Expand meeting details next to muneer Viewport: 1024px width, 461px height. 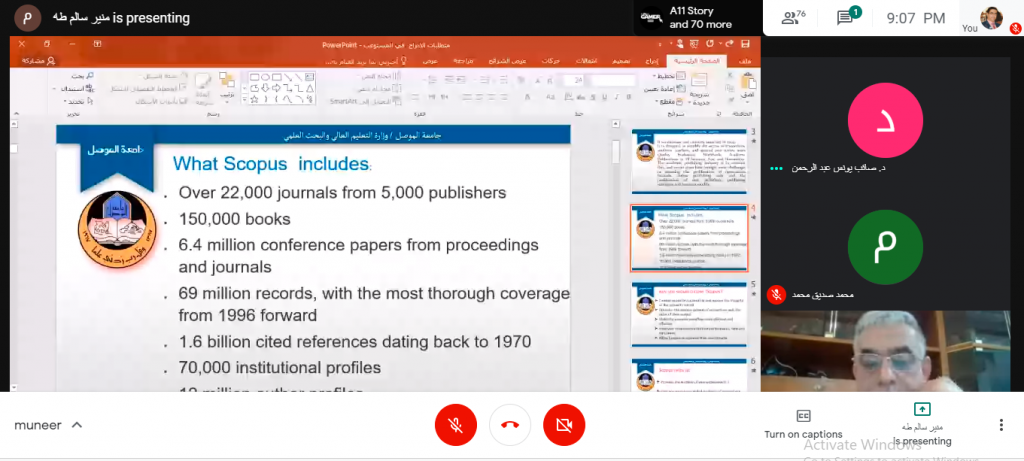(x=77, y=425)
